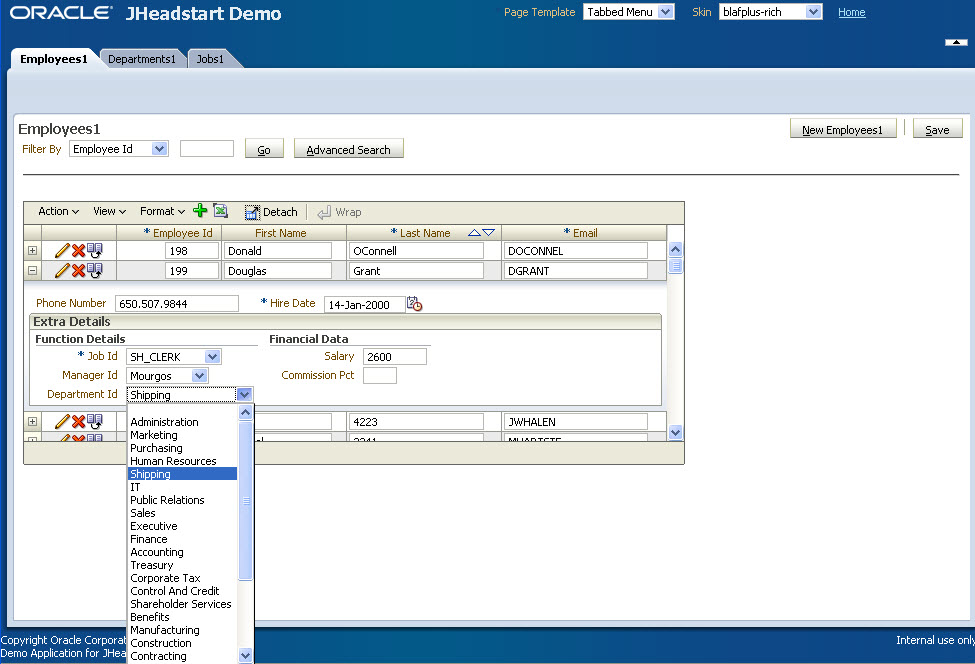Click the duplicate-row icon in JWHALEN row

[95, 422]
